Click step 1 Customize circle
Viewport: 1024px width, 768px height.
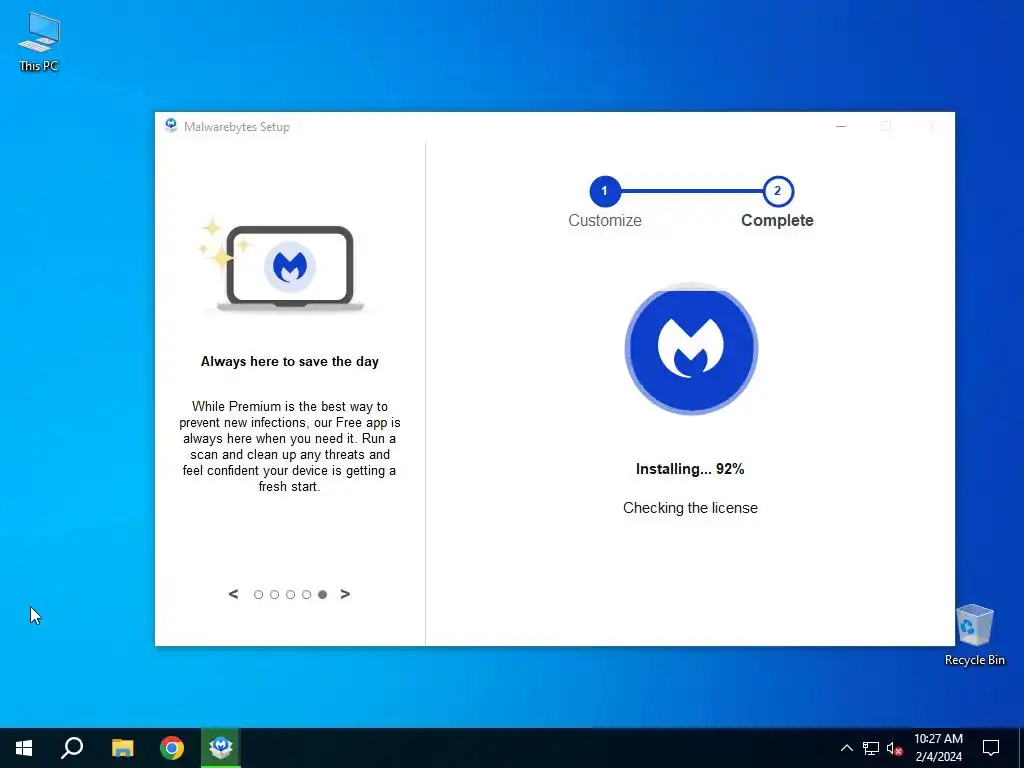click(604, 191)
